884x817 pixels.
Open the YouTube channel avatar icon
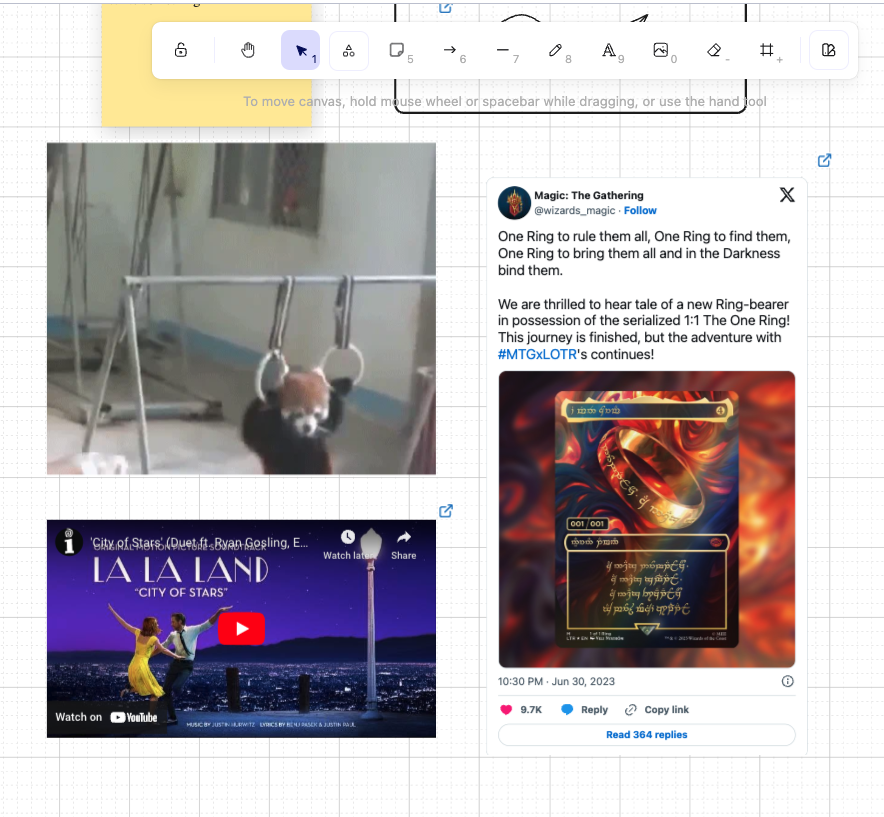69,542
